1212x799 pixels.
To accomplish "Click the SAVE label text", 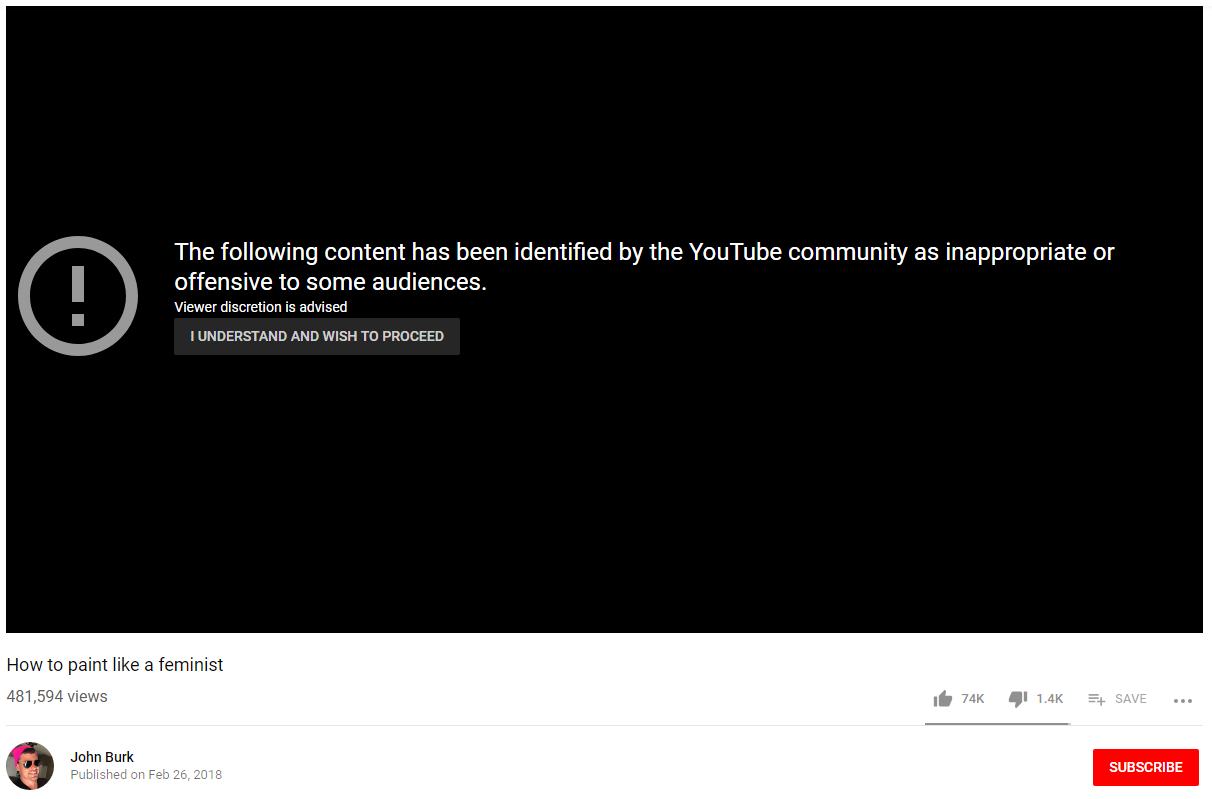I will (x=1131, y=699).
